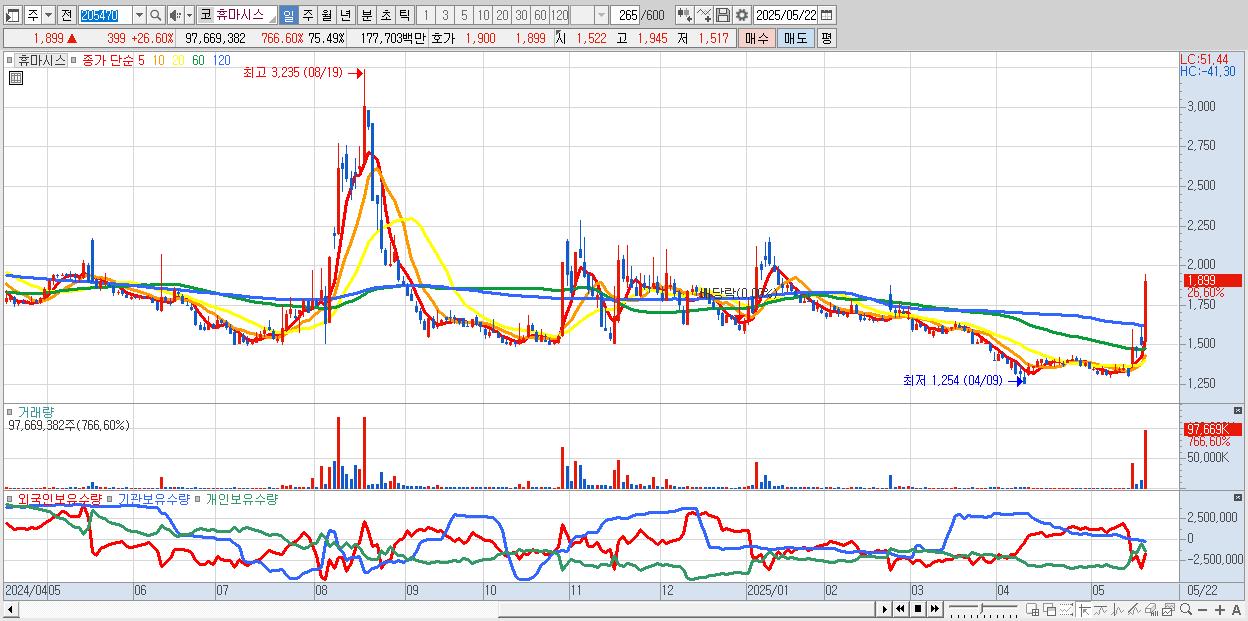Screen dimensions: 1248x621
Task: Click the minus zoom-out icon
Action: click(1202, 609)
